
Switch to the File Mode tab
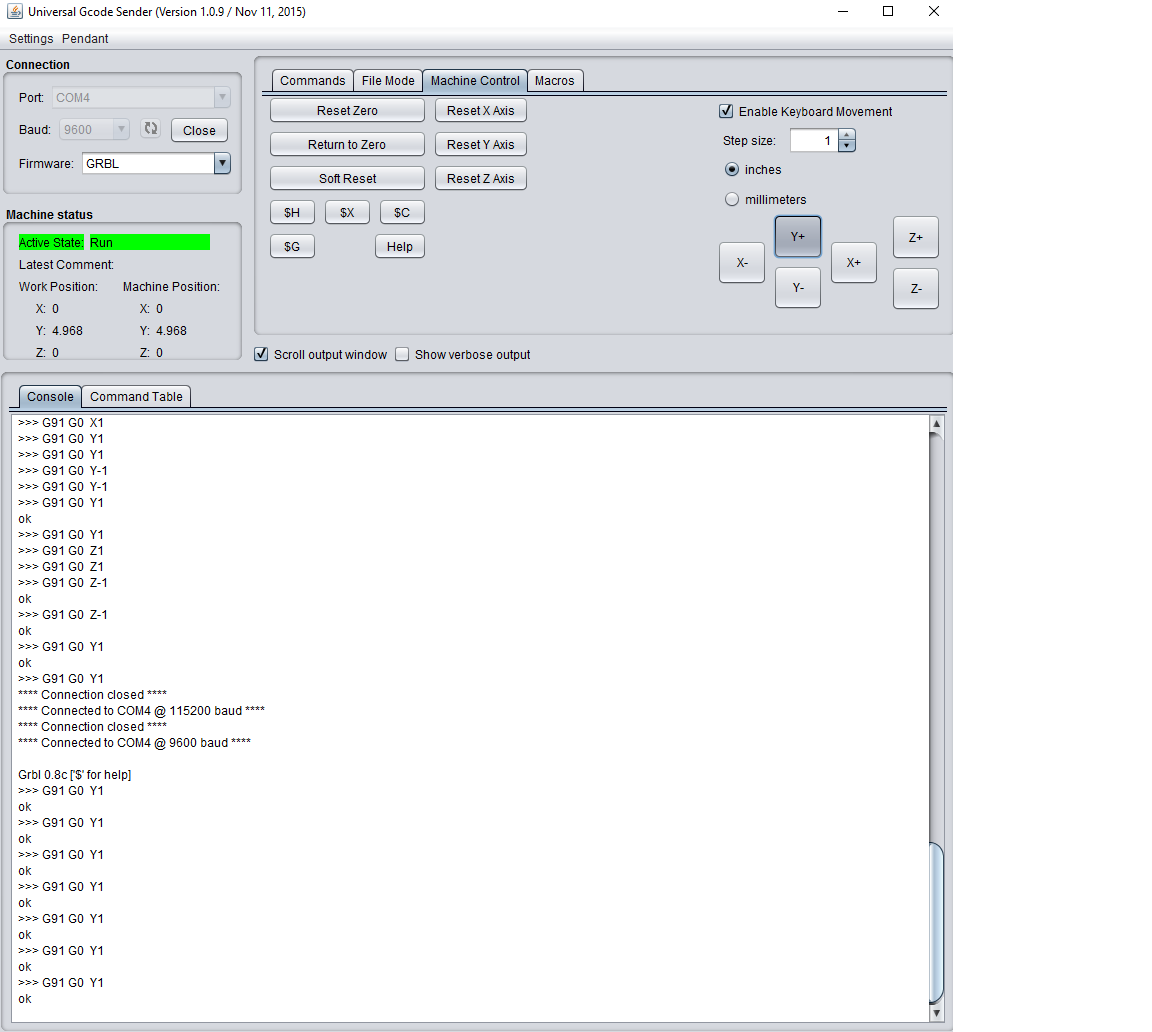[x=388, y=81]
